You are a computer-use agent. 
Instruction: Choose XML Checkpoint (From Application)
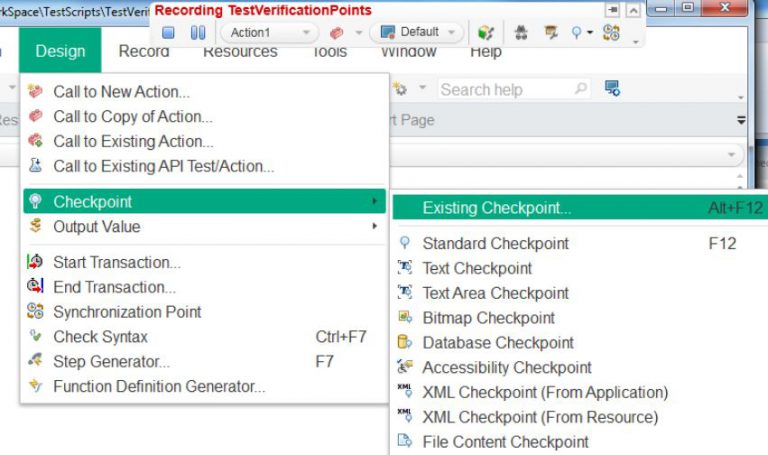tap(580, 392)
